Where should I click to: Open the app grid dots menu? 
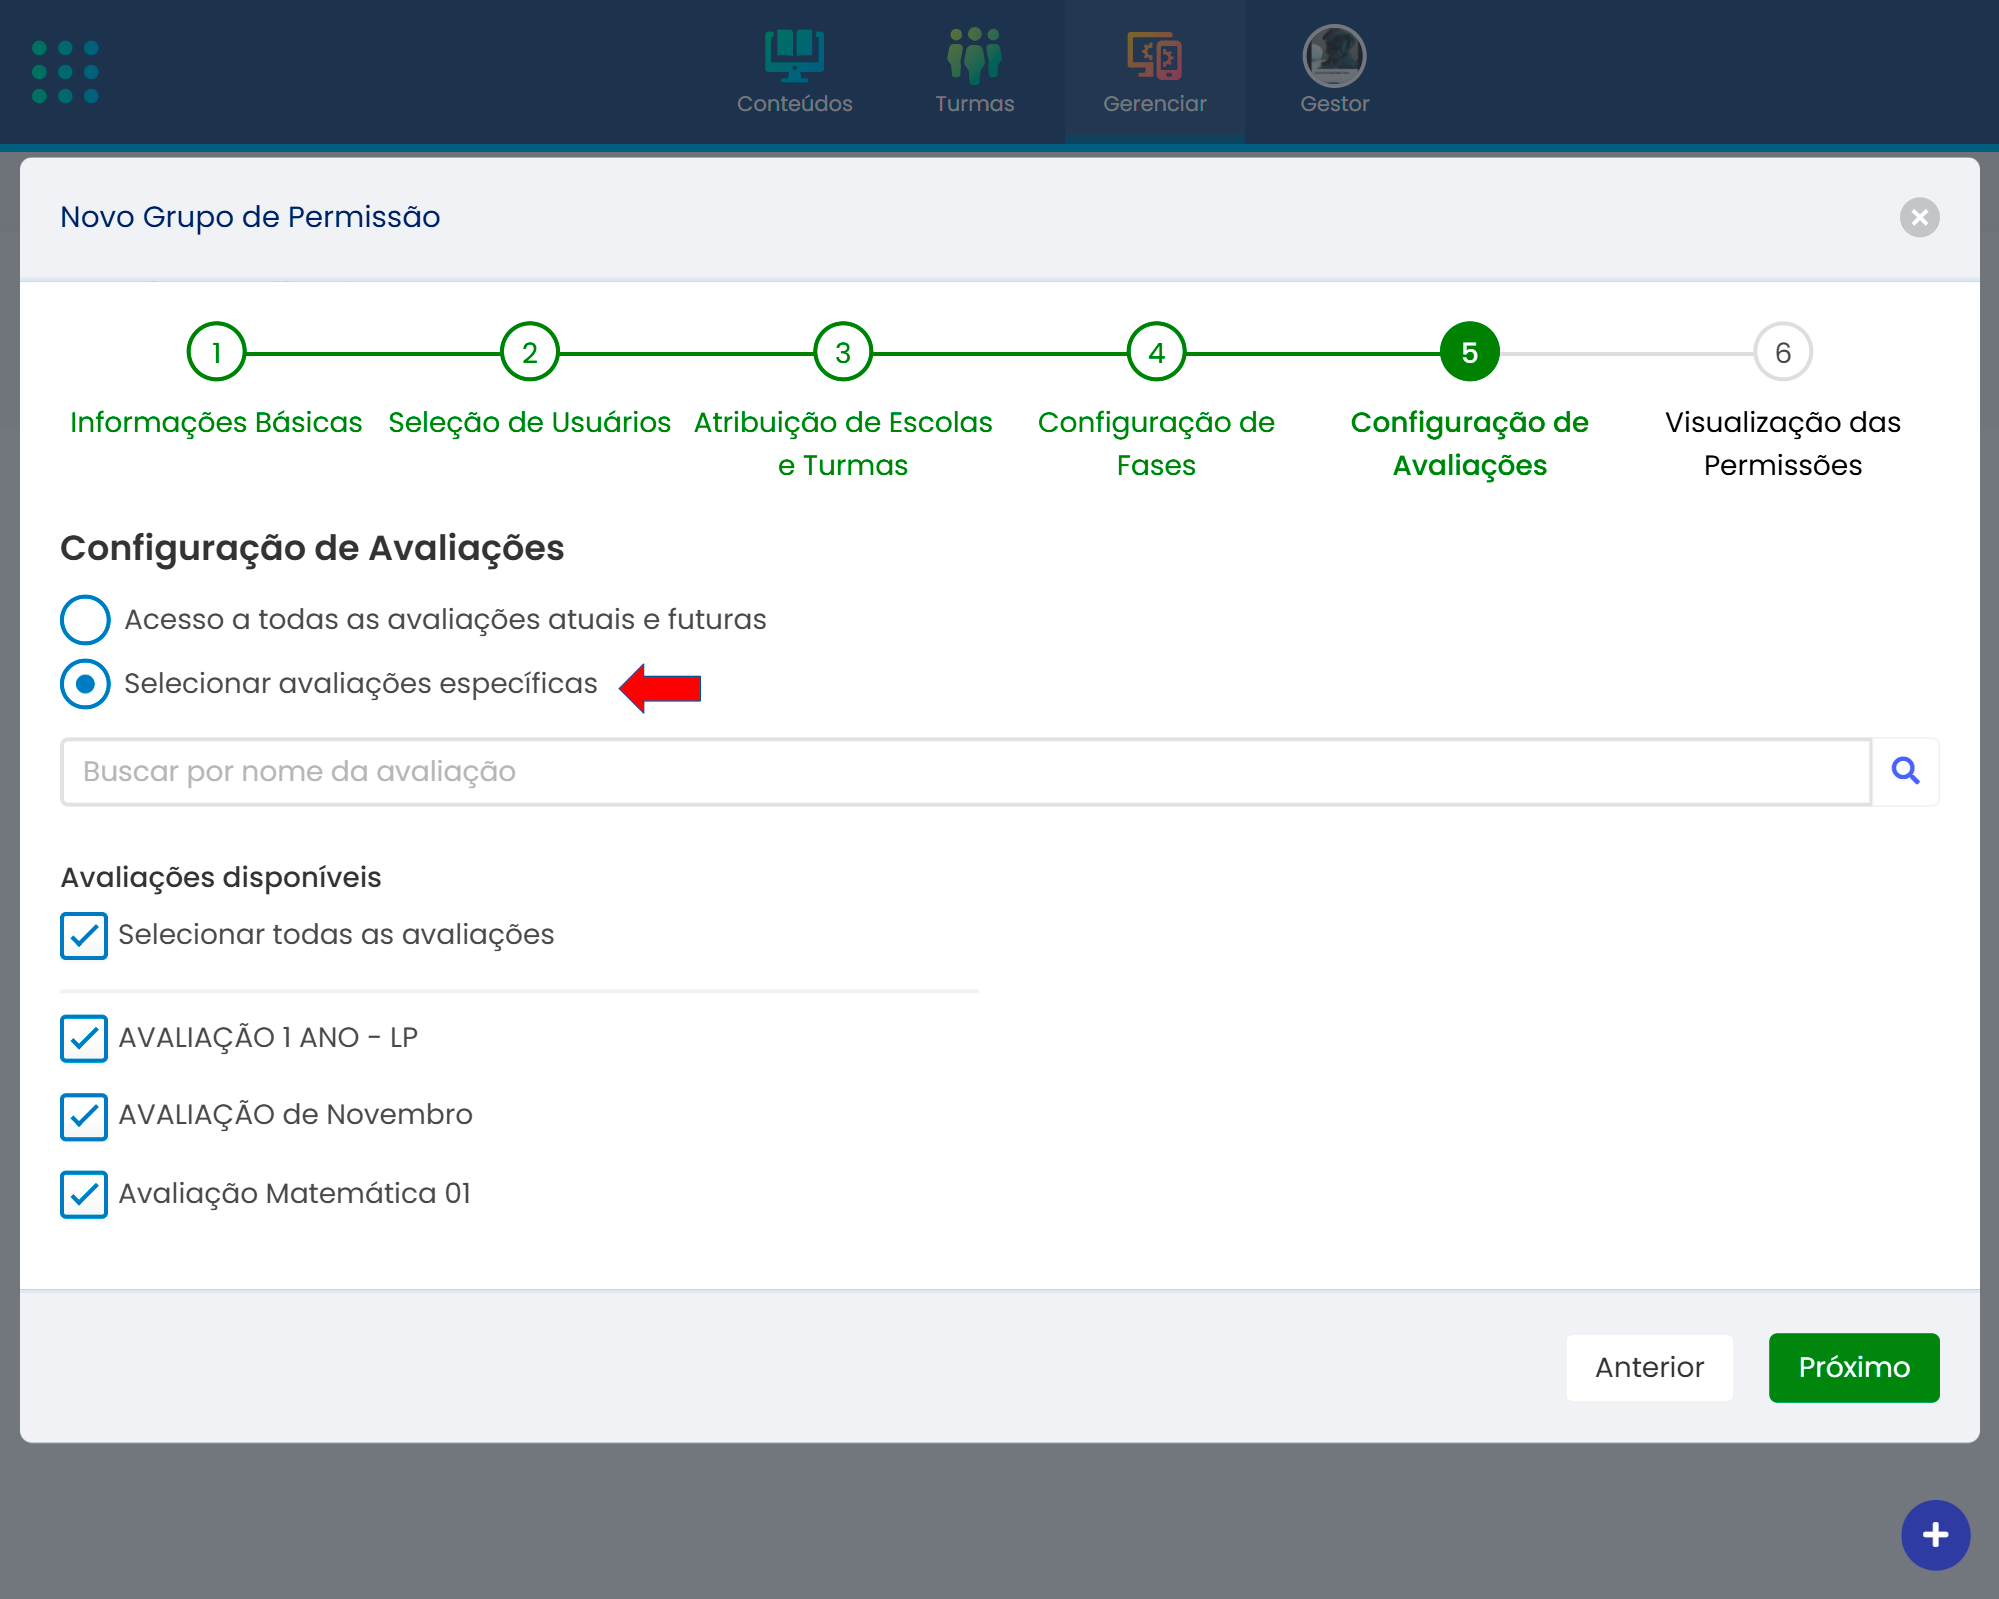click(x=65, y=72)
